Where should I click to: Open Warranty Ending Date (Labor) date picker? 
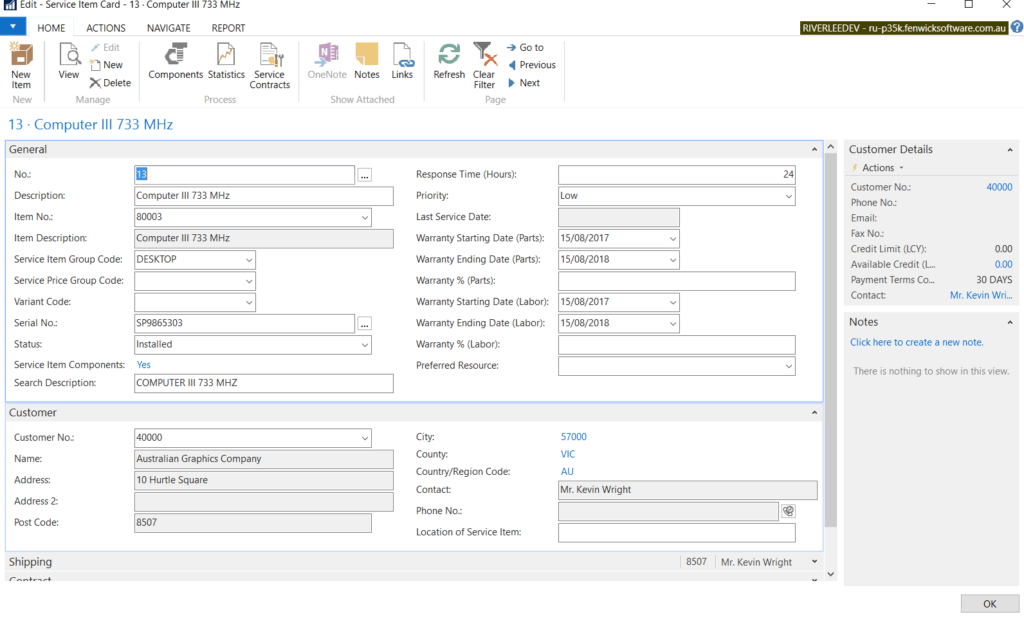[673, 323]
